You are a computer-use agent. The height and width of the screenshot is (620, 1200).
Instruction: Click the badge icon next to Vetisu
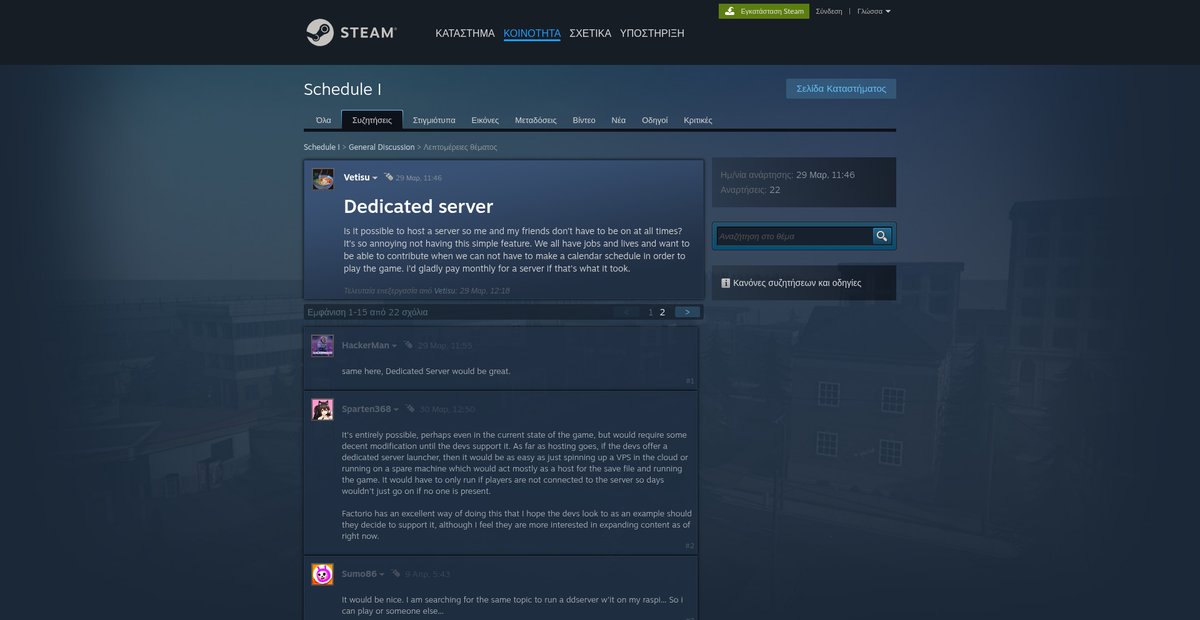(388, 177)
